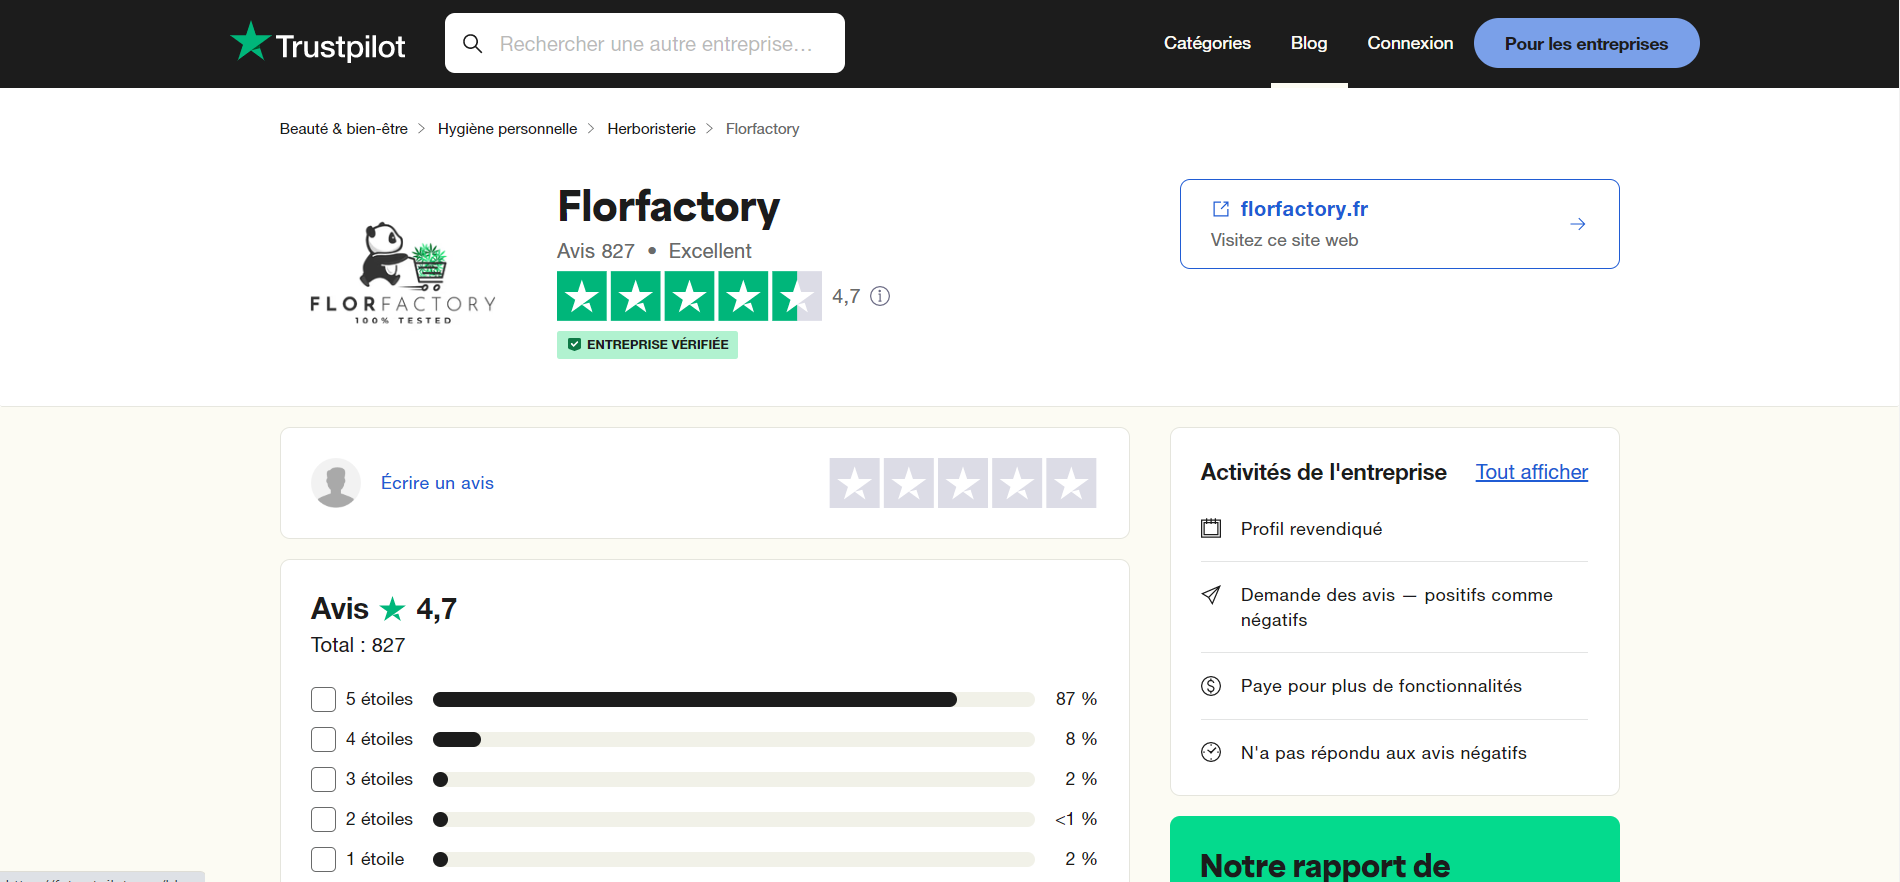1900x882 pixels.
Task: Click the Écrire un avis link
Action: click(437, 483)
